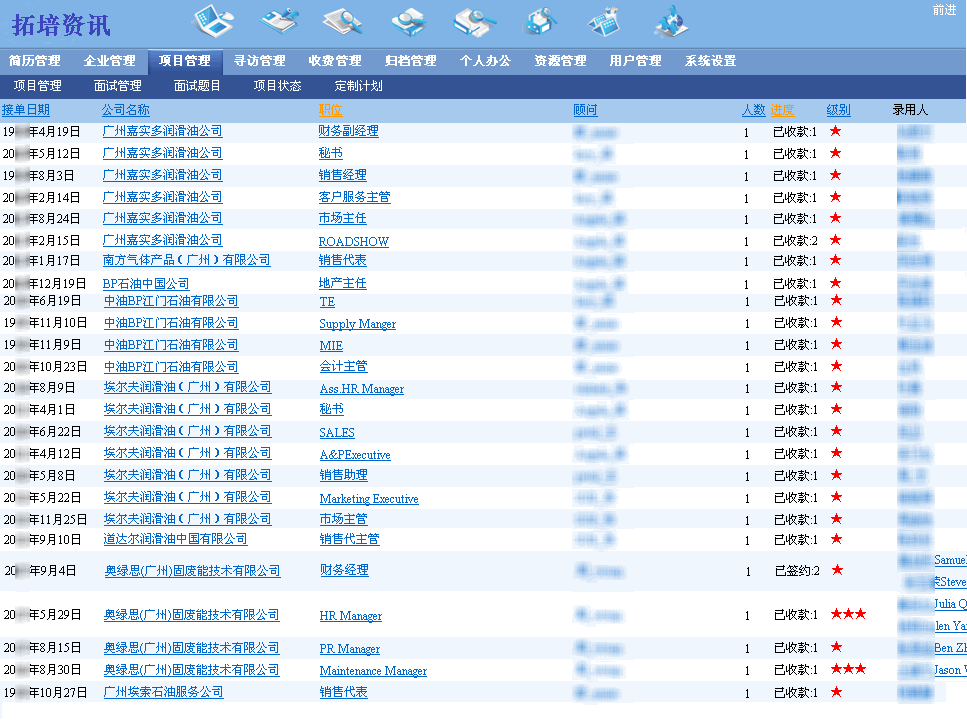Click the 已签约:2 progress status text
The width and height of the screenshot is (967, 722).
(x=797, y=571)
